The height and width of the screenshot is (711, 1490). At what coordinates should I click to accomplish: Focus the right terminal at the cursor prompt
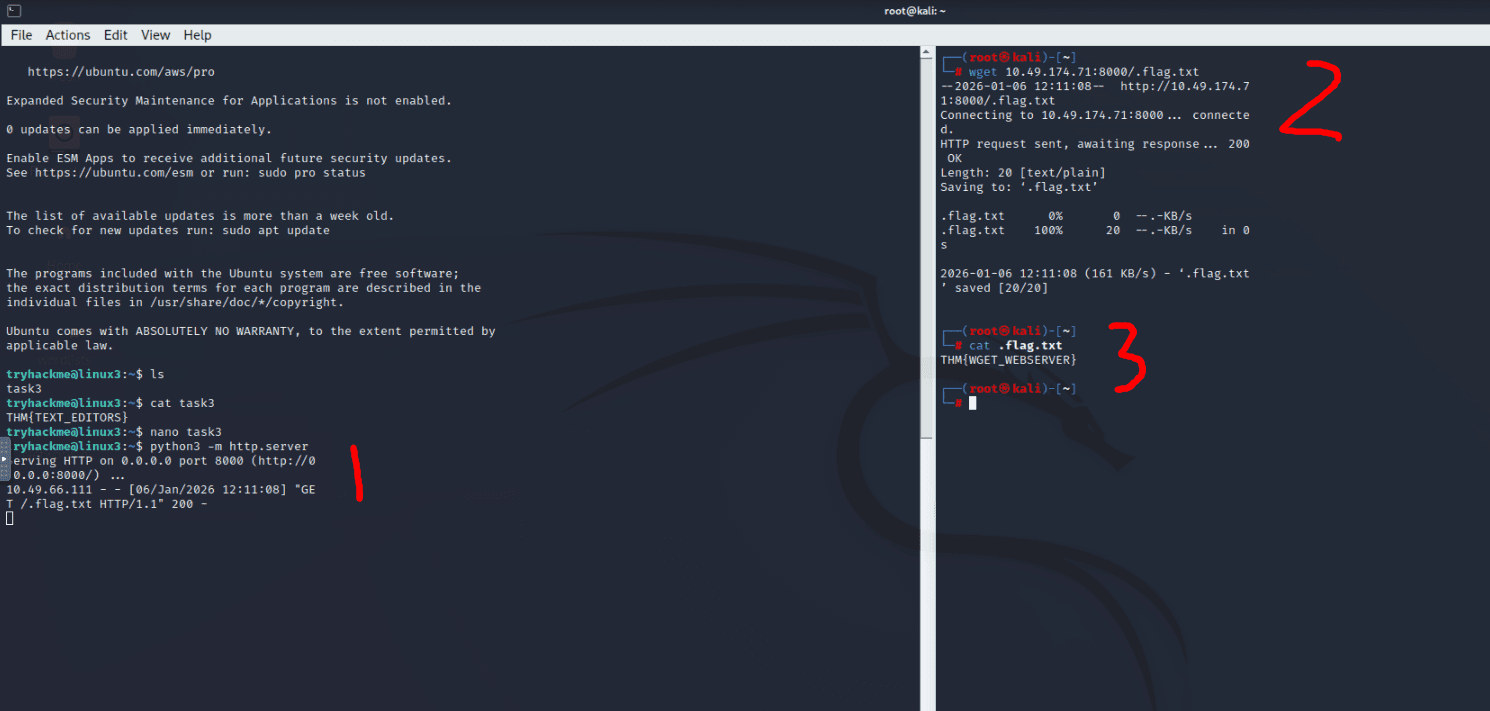coord(972,403)
